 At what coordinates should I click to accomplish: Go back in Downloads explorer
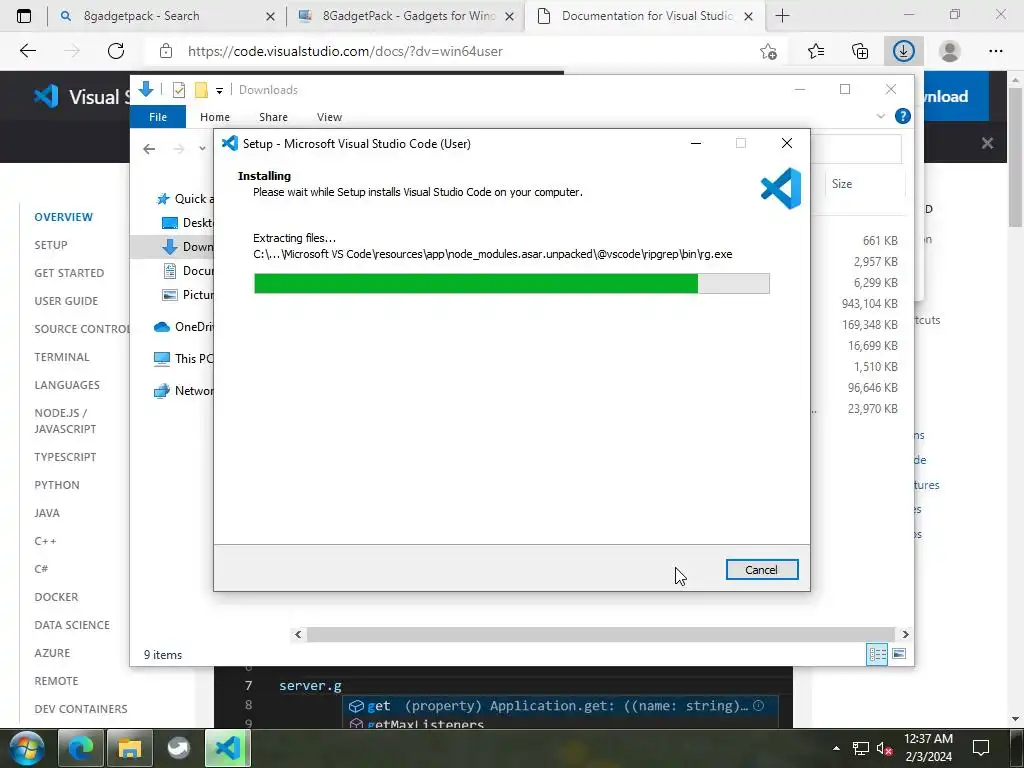pyautogui.click(x=149, y=149)
